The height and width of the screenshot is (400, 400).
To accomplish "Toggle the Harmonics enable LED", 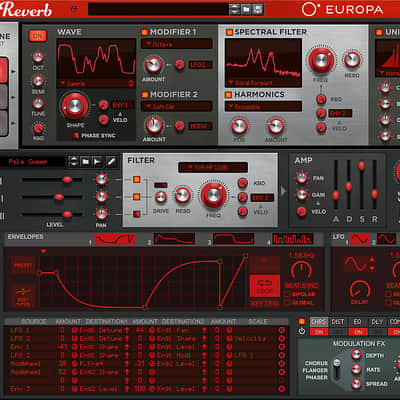I will coord(228,95).
